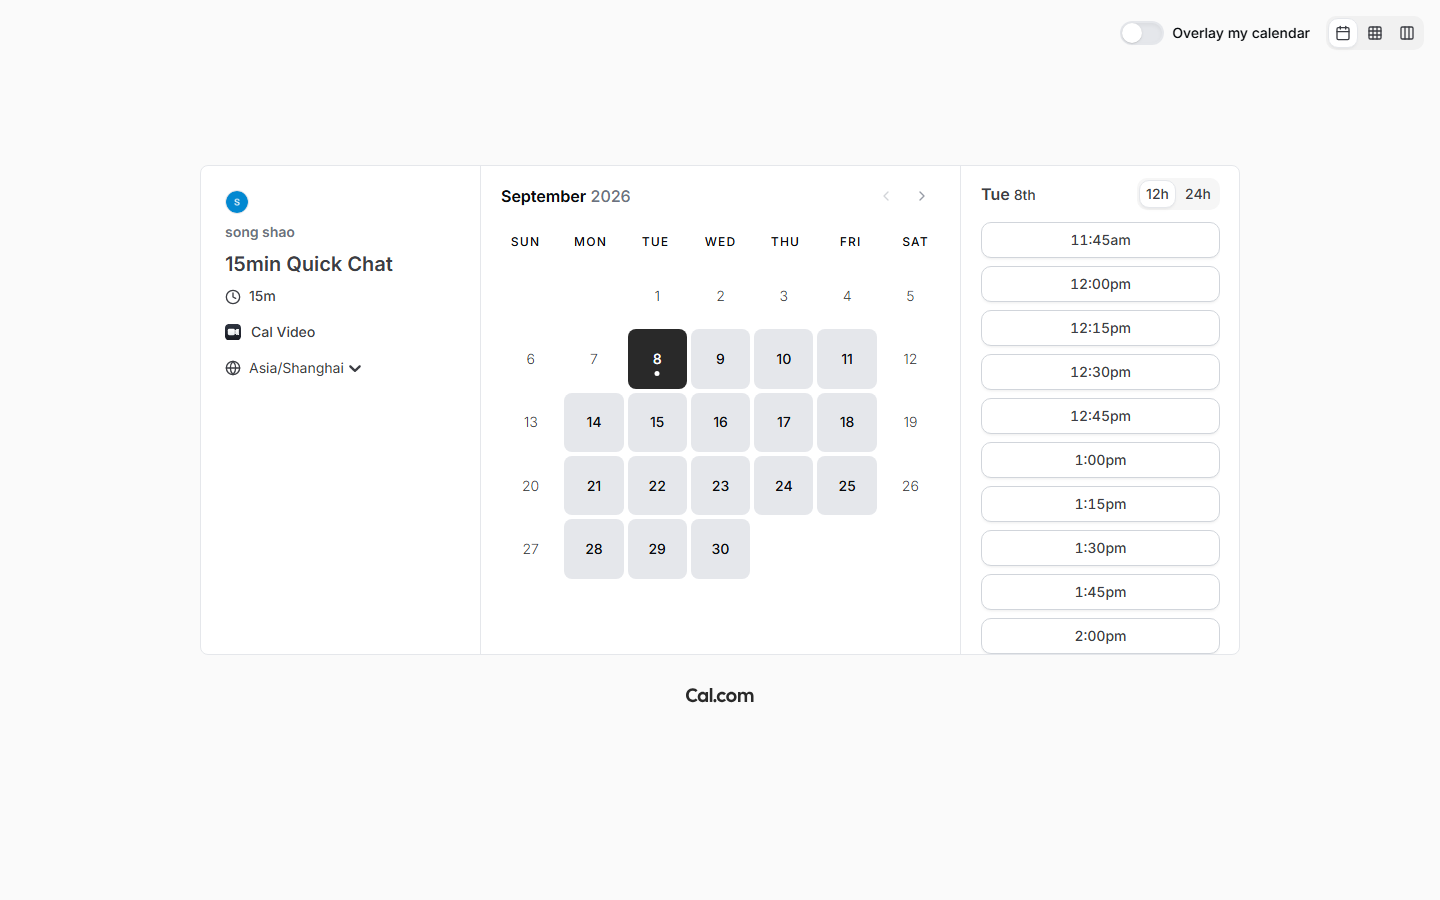Image resolution: width=1440 pixels, height=900 pixels.
Task: Pick September 30 date
Action: coord(720,549)
